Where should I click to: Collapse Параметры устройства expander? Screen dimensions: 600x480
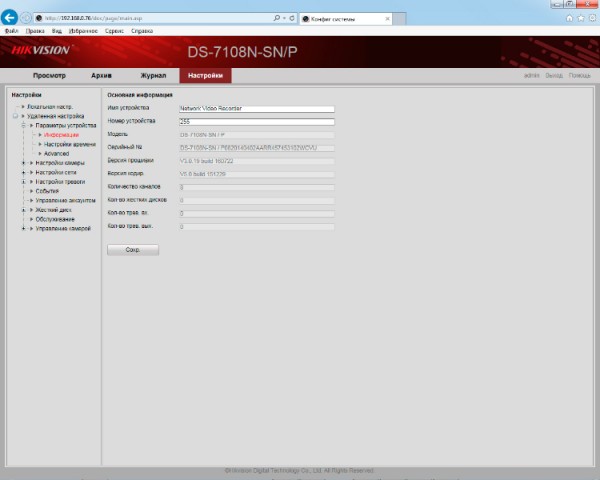click(24, 126)
